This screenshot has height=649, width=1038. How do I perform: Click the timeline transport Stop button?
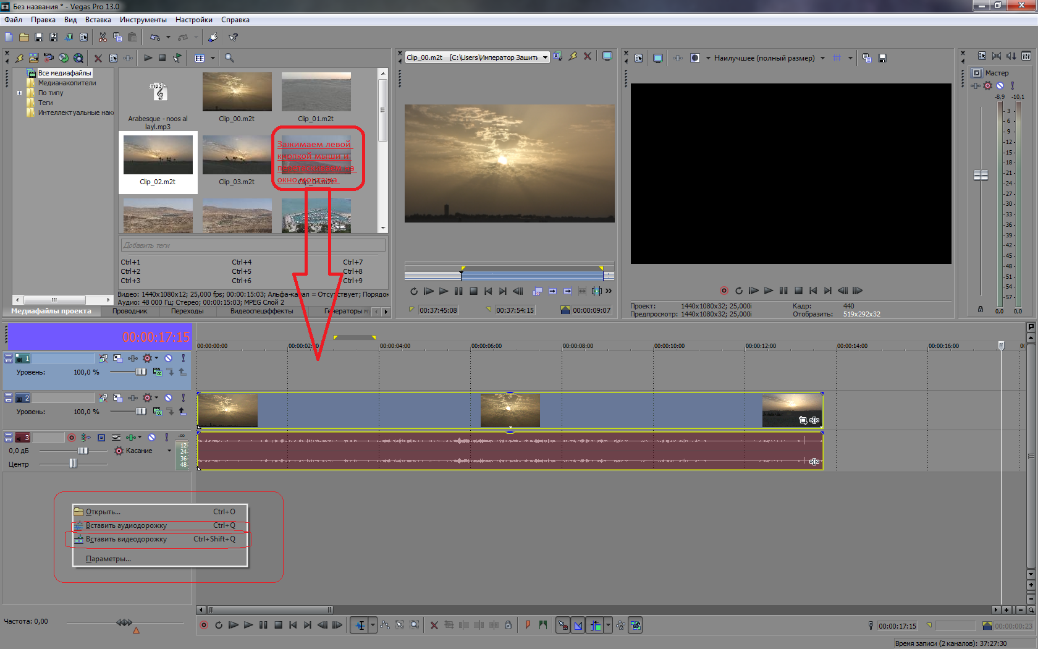pos(278,625)
